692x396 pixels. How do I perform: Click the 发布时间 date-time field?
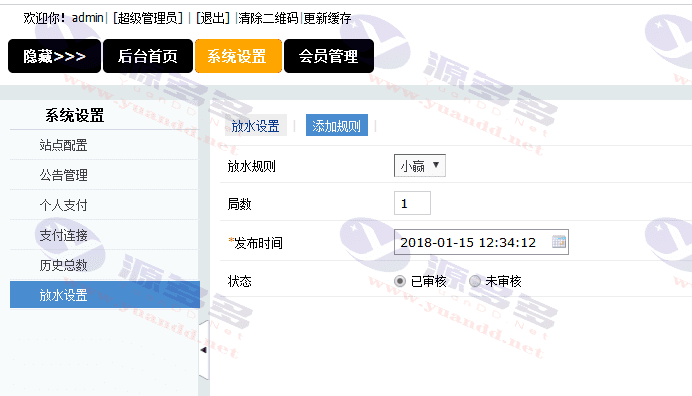(481, 242)
